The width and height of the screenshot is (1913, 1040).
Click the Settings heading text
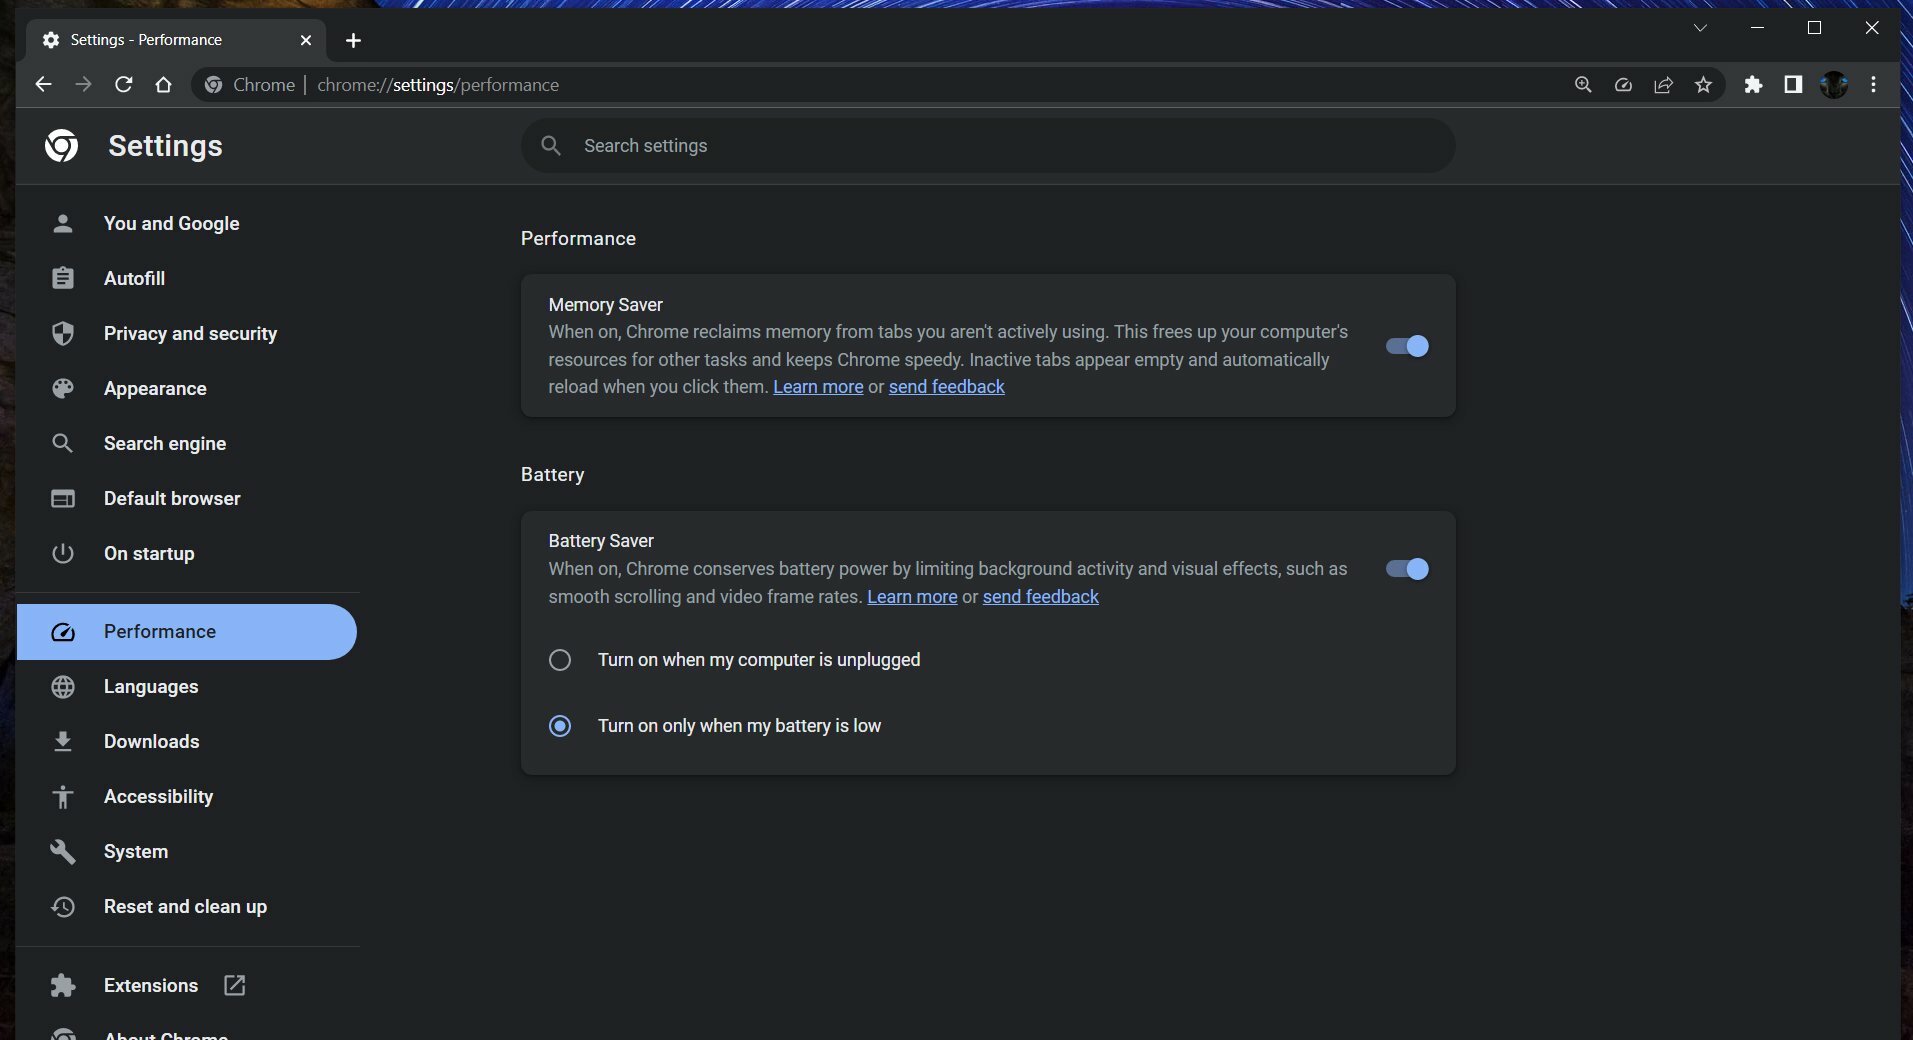point(165,146)
